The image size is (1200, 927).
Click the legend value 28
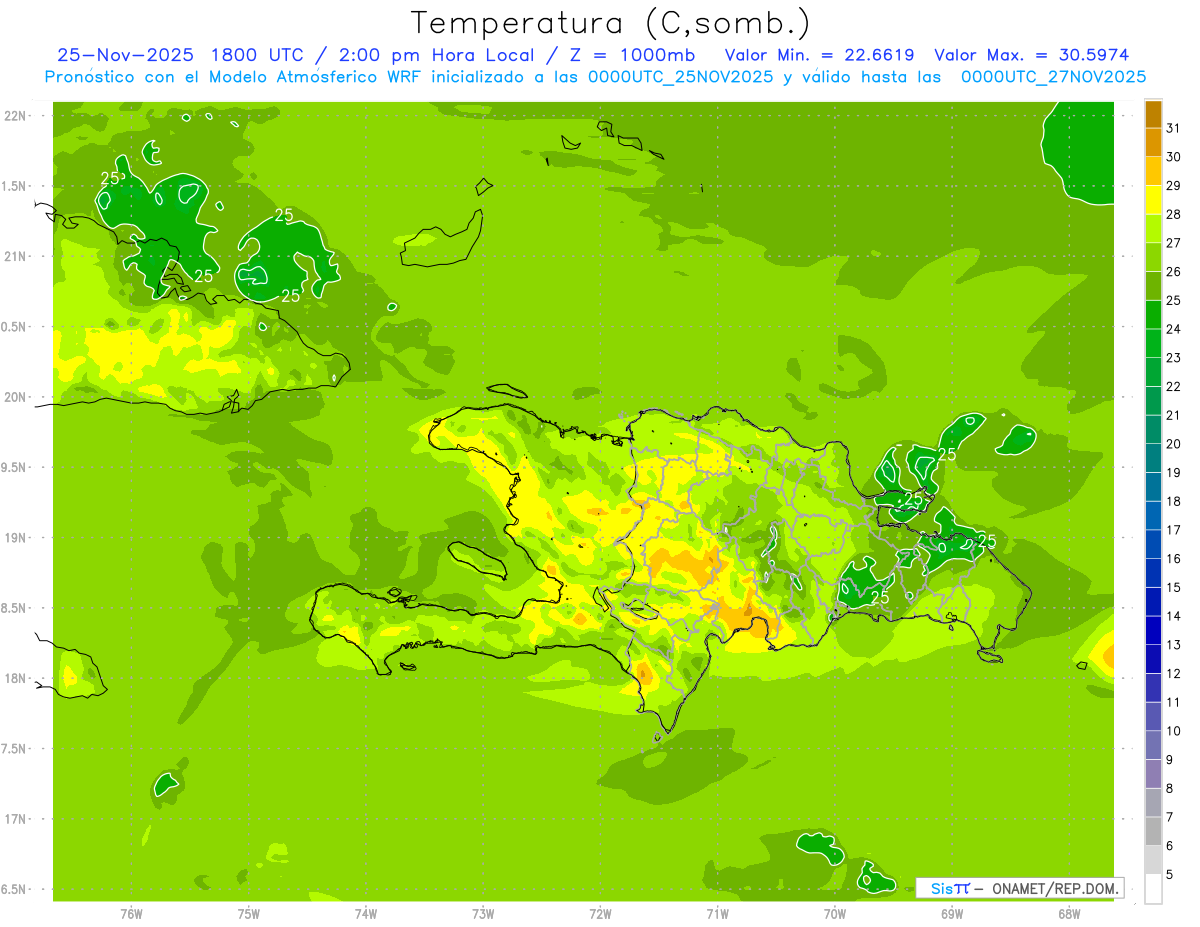[1174, 214]
